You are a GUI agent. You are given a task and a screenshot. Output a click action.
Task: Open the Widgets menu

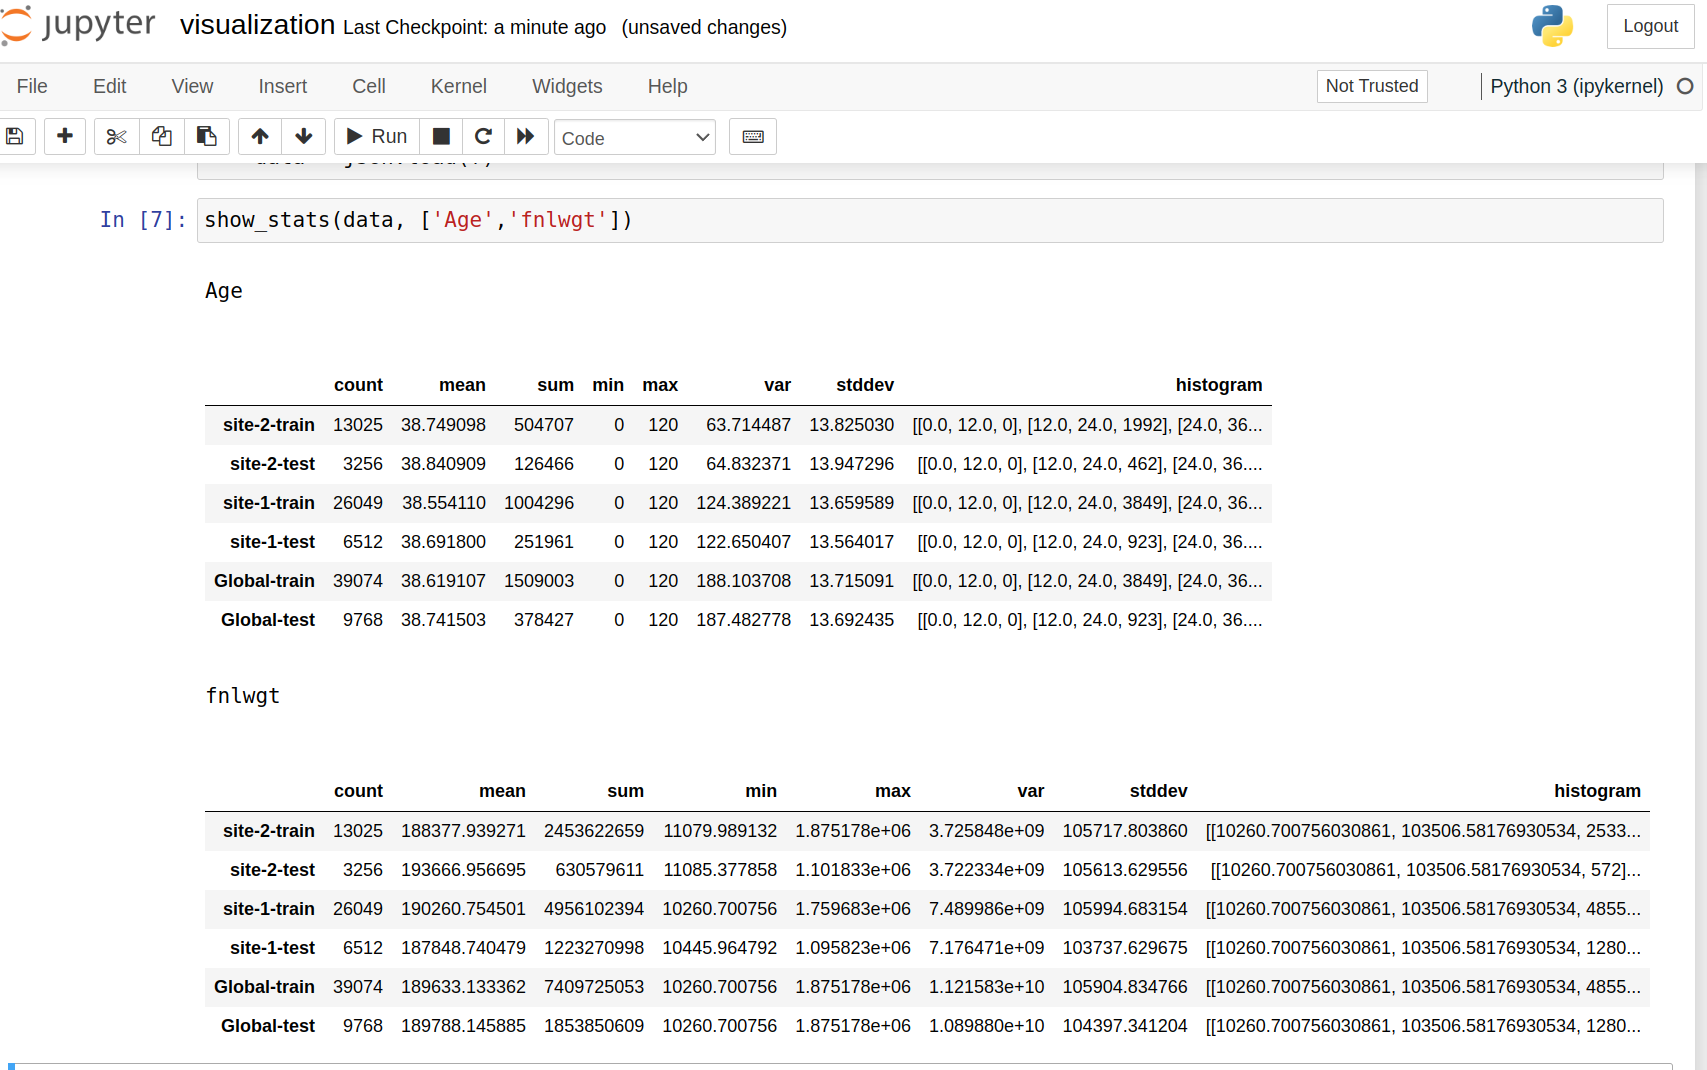[567, 86]
